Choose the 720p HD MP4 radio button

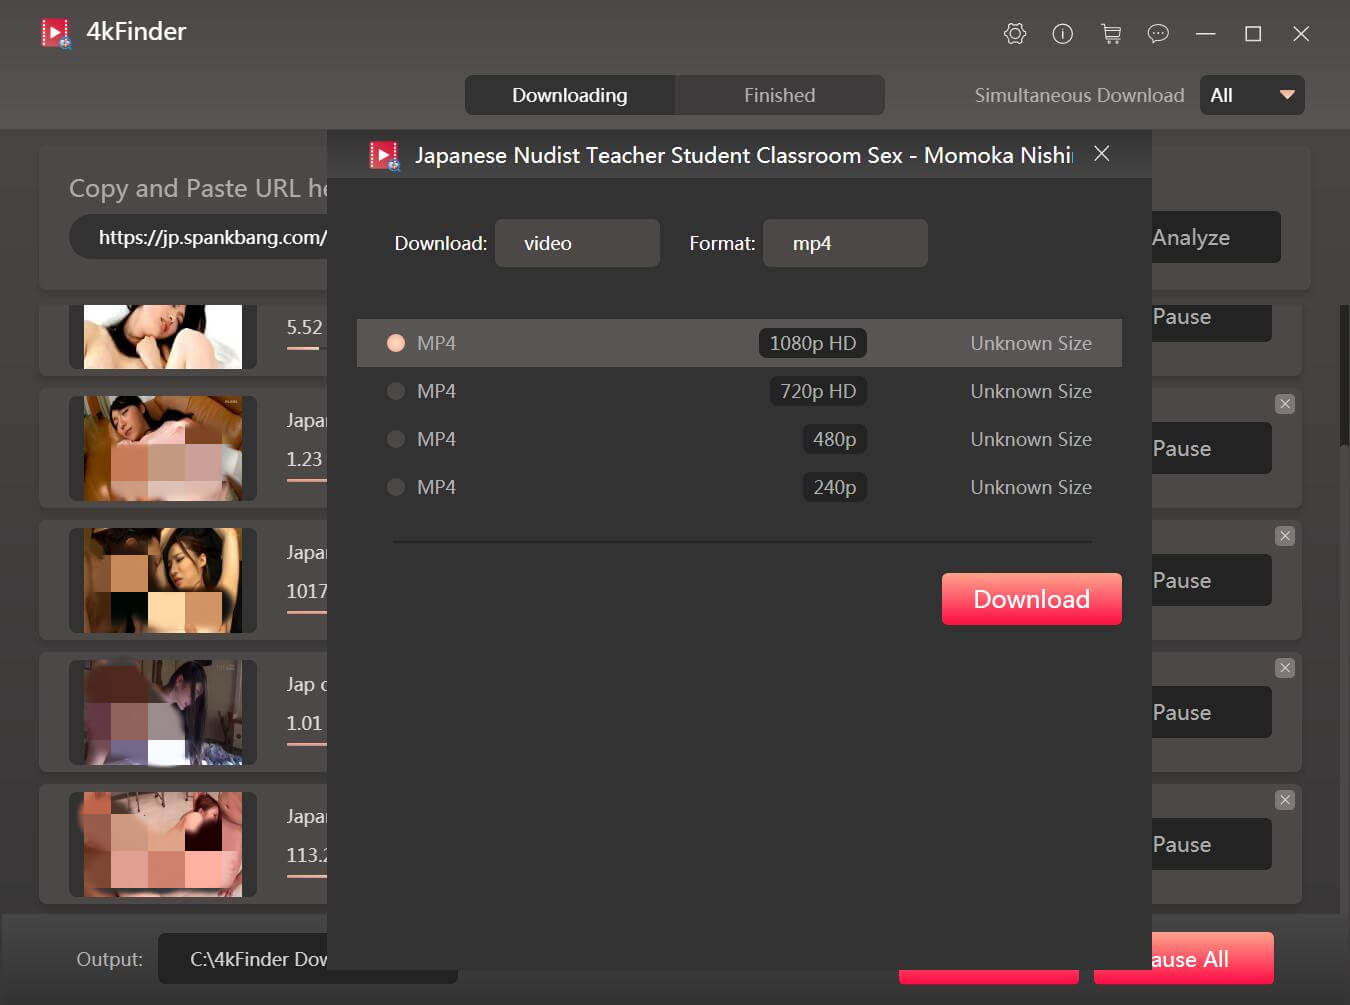[396, 391]
